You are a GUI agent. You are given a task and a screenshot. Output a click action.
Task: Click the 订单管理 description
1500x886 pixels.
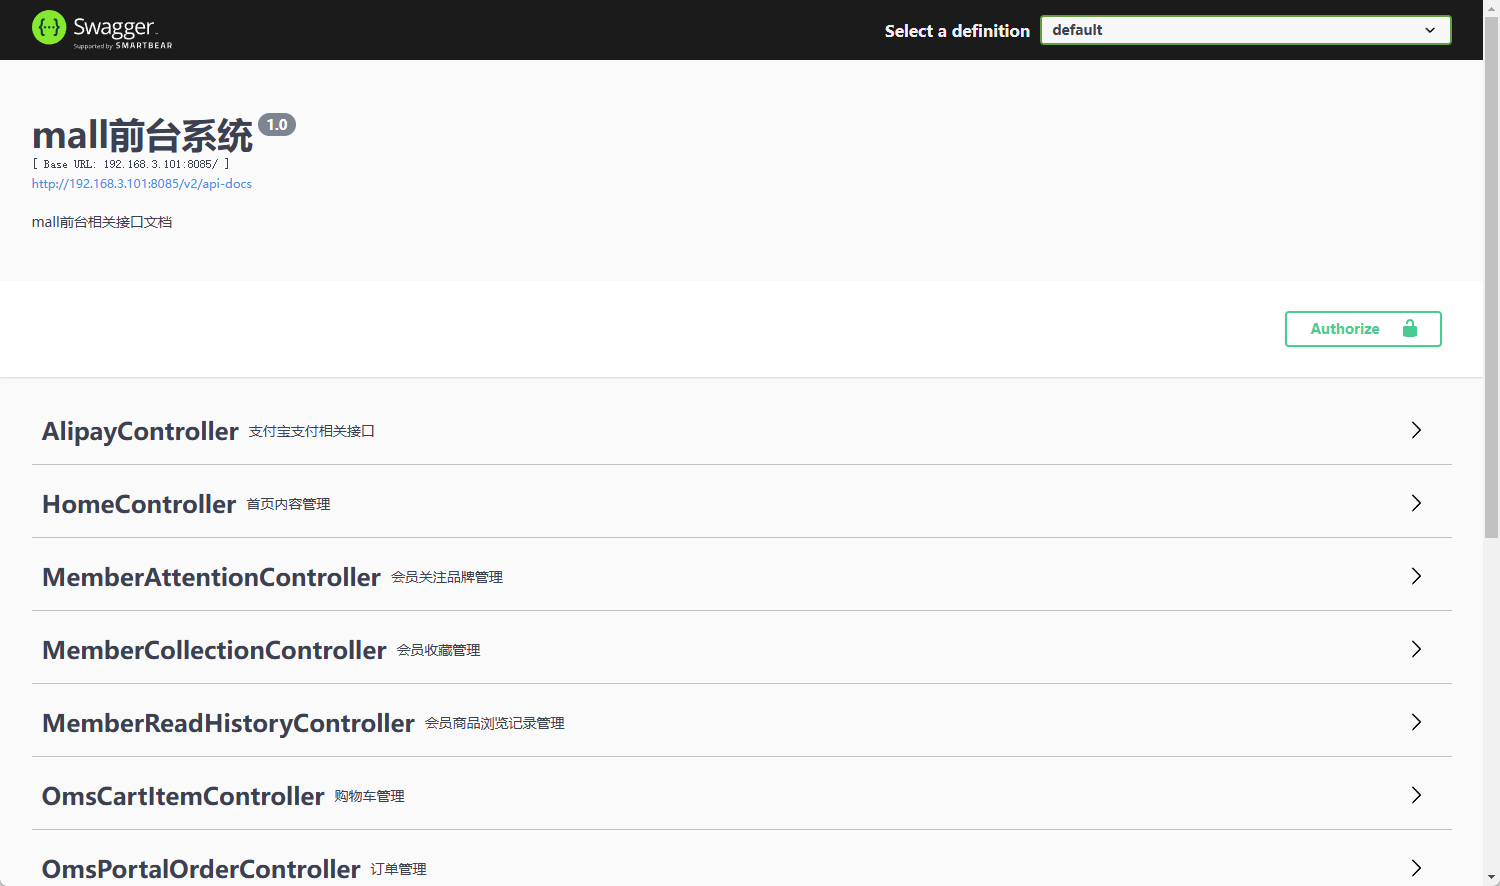(399, 869)
